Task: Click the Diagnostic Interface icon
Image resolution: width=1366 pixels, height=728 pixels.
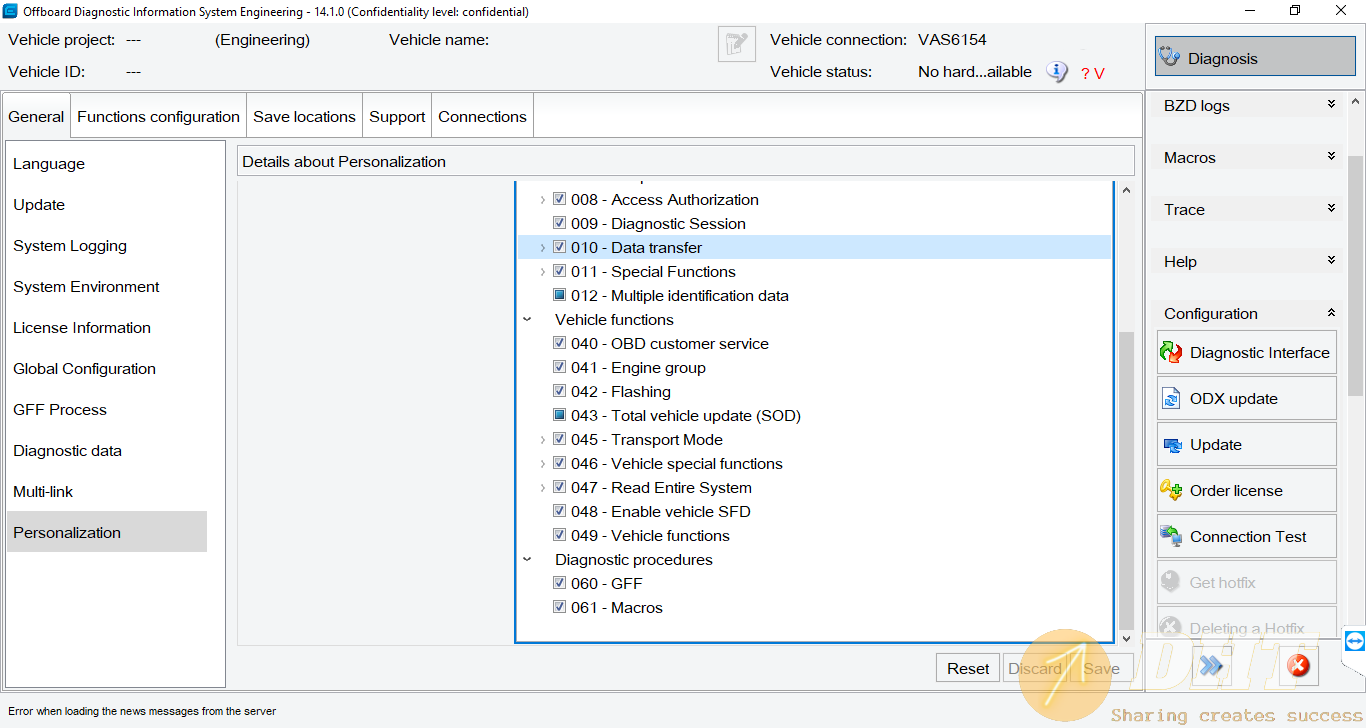Action: (x=1171, y=353)
